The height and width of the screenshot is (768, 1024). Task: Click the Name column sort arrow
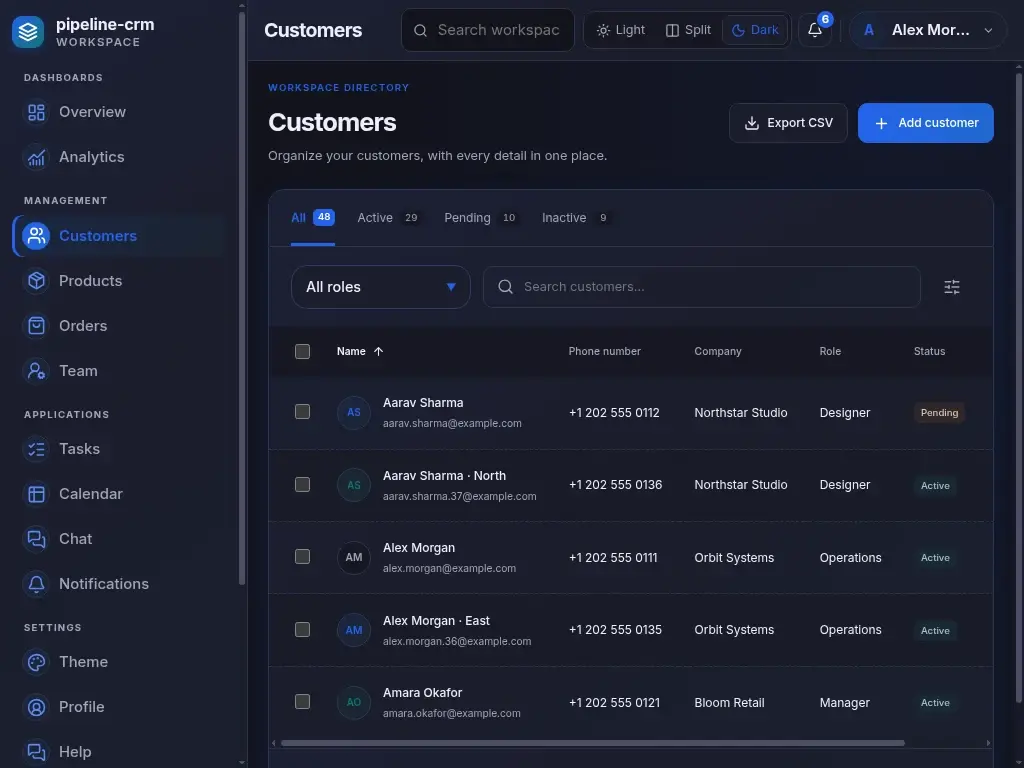tap(378, 351)
